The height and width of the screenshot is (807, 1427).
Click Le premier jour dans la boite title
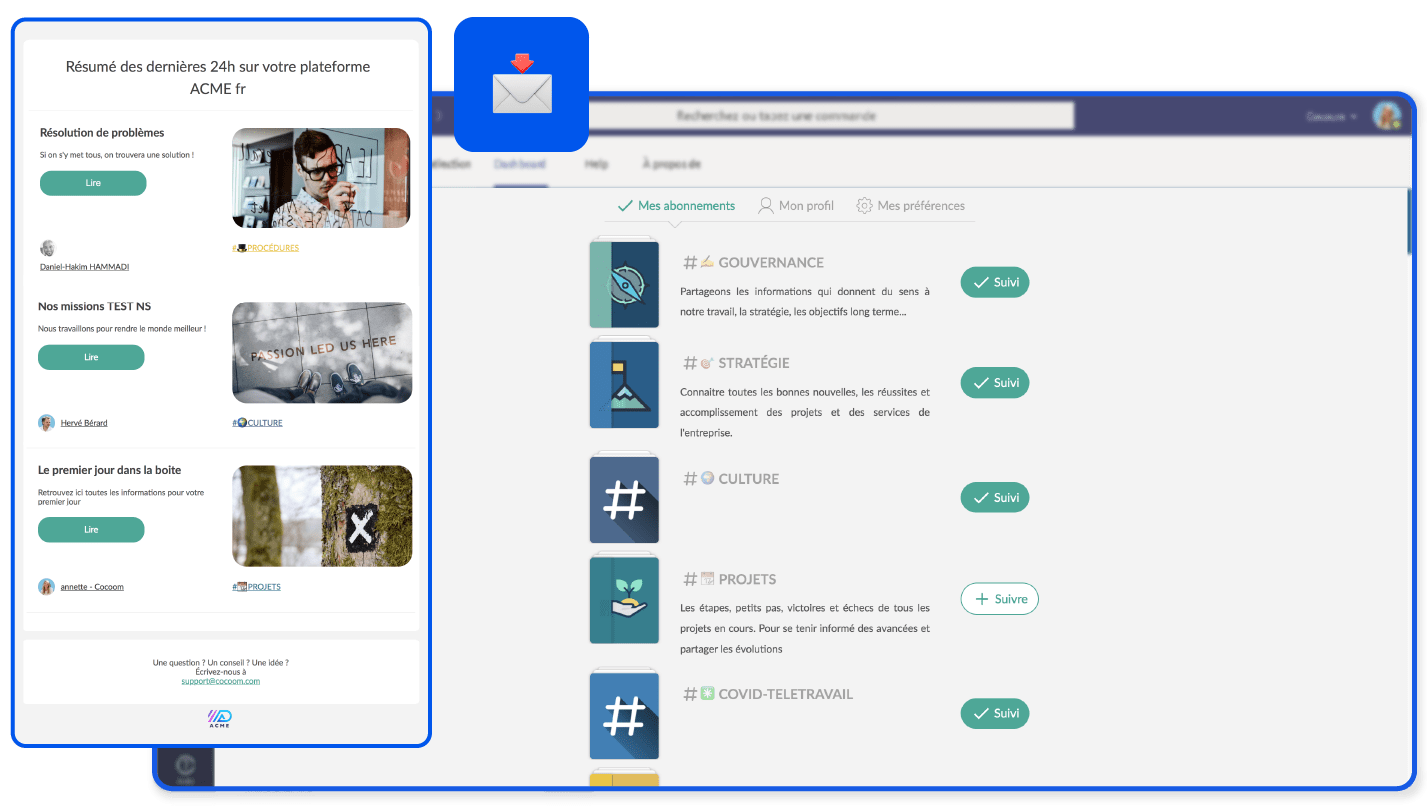[x=110, y=470]
